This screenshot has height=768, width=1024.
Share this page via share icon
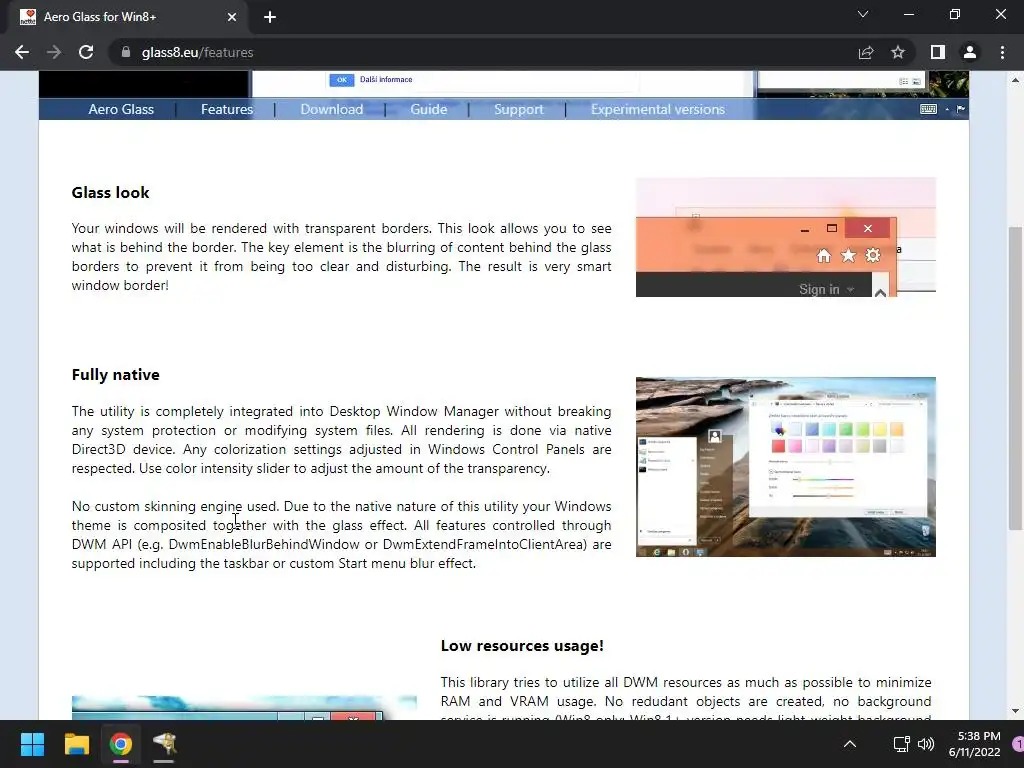tap(866, 52)
